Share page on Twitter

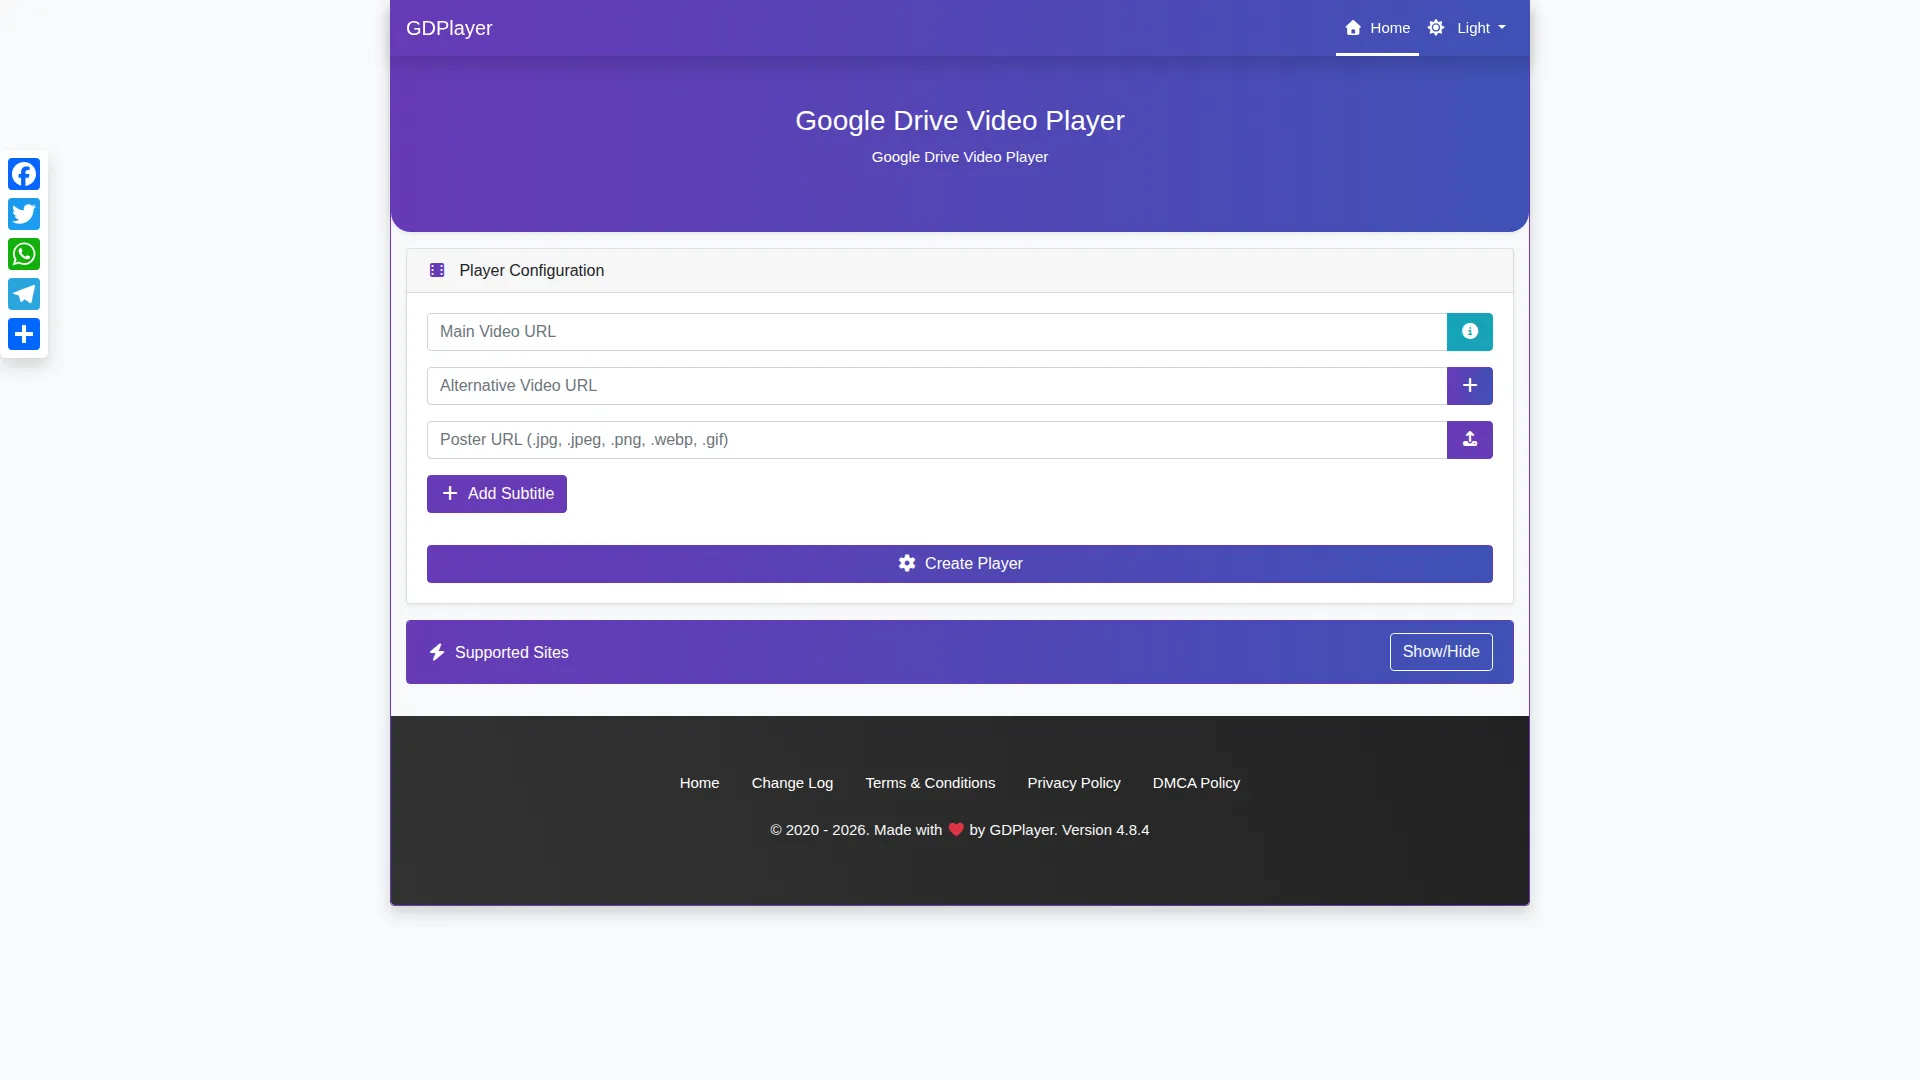[x=24, y=214]
